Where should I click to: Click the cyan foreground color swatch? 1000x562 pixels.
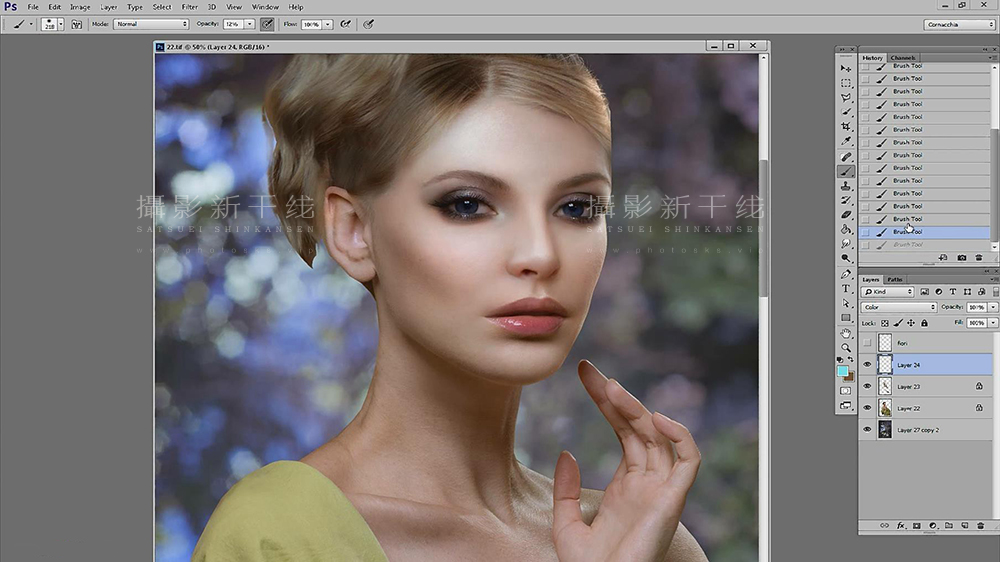(842, 371)
